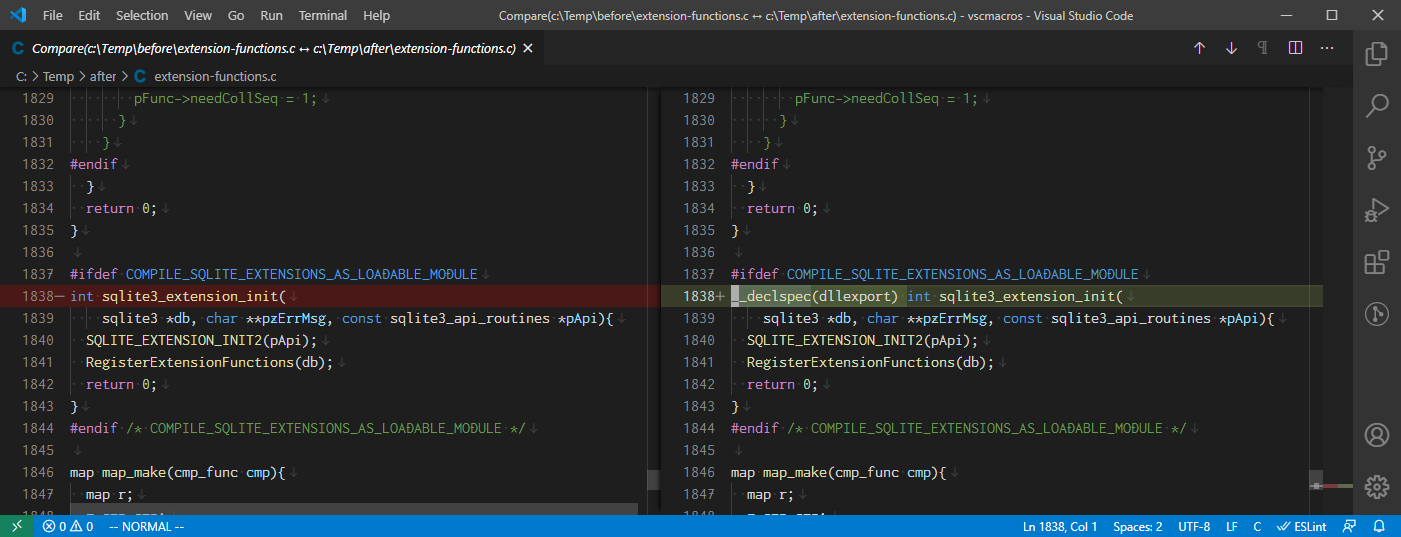Go to next change arrow
1401x537 pixels.
[1231, 48]
